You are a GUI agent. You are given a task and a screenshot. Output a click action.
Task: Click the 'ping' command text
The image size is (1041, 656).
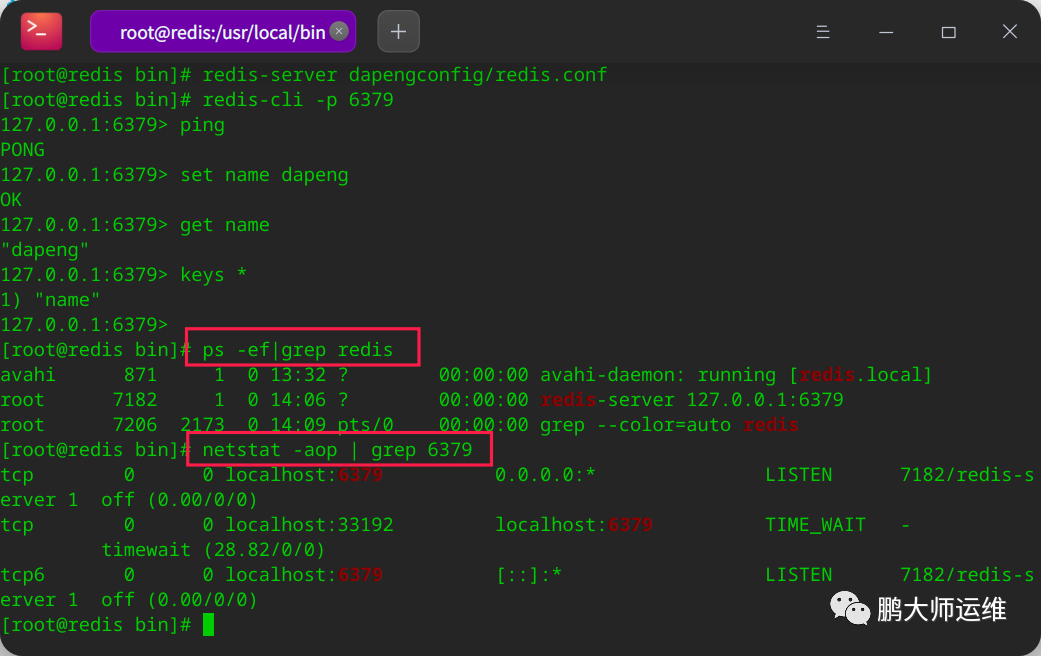pos(202,125)
